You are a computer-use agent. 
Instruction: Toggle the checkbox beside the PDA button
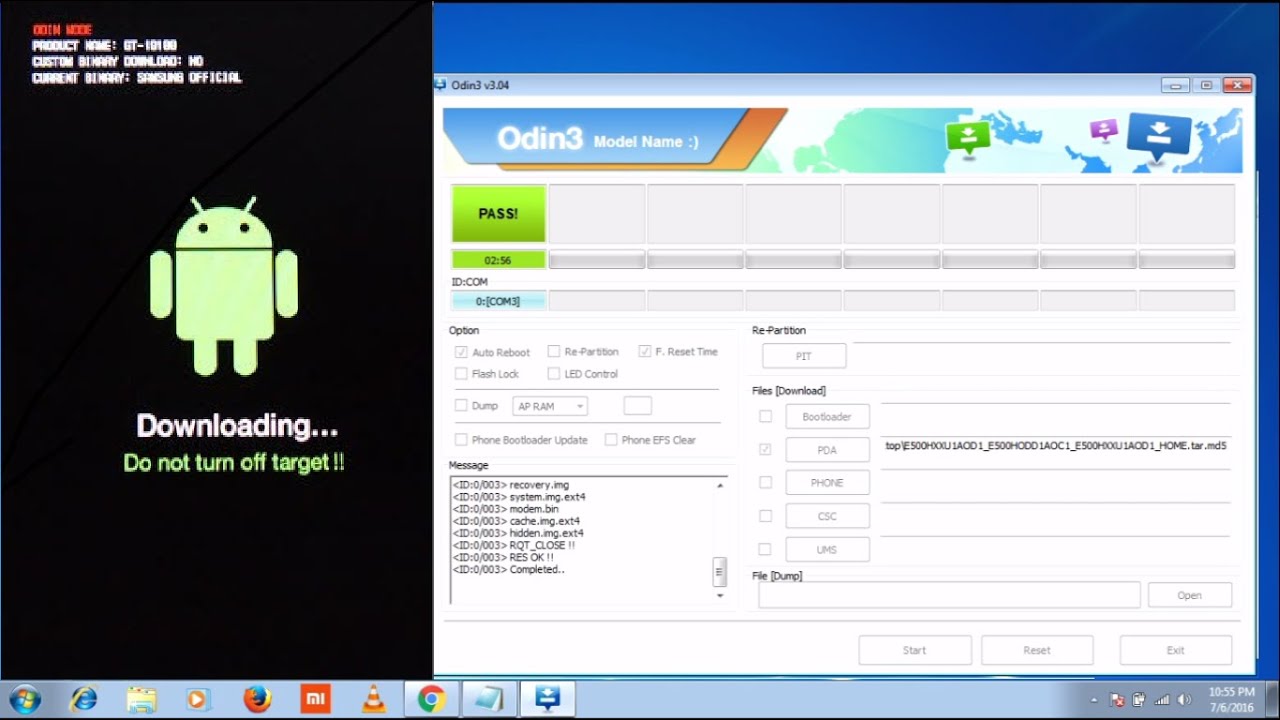click(765, 450)
